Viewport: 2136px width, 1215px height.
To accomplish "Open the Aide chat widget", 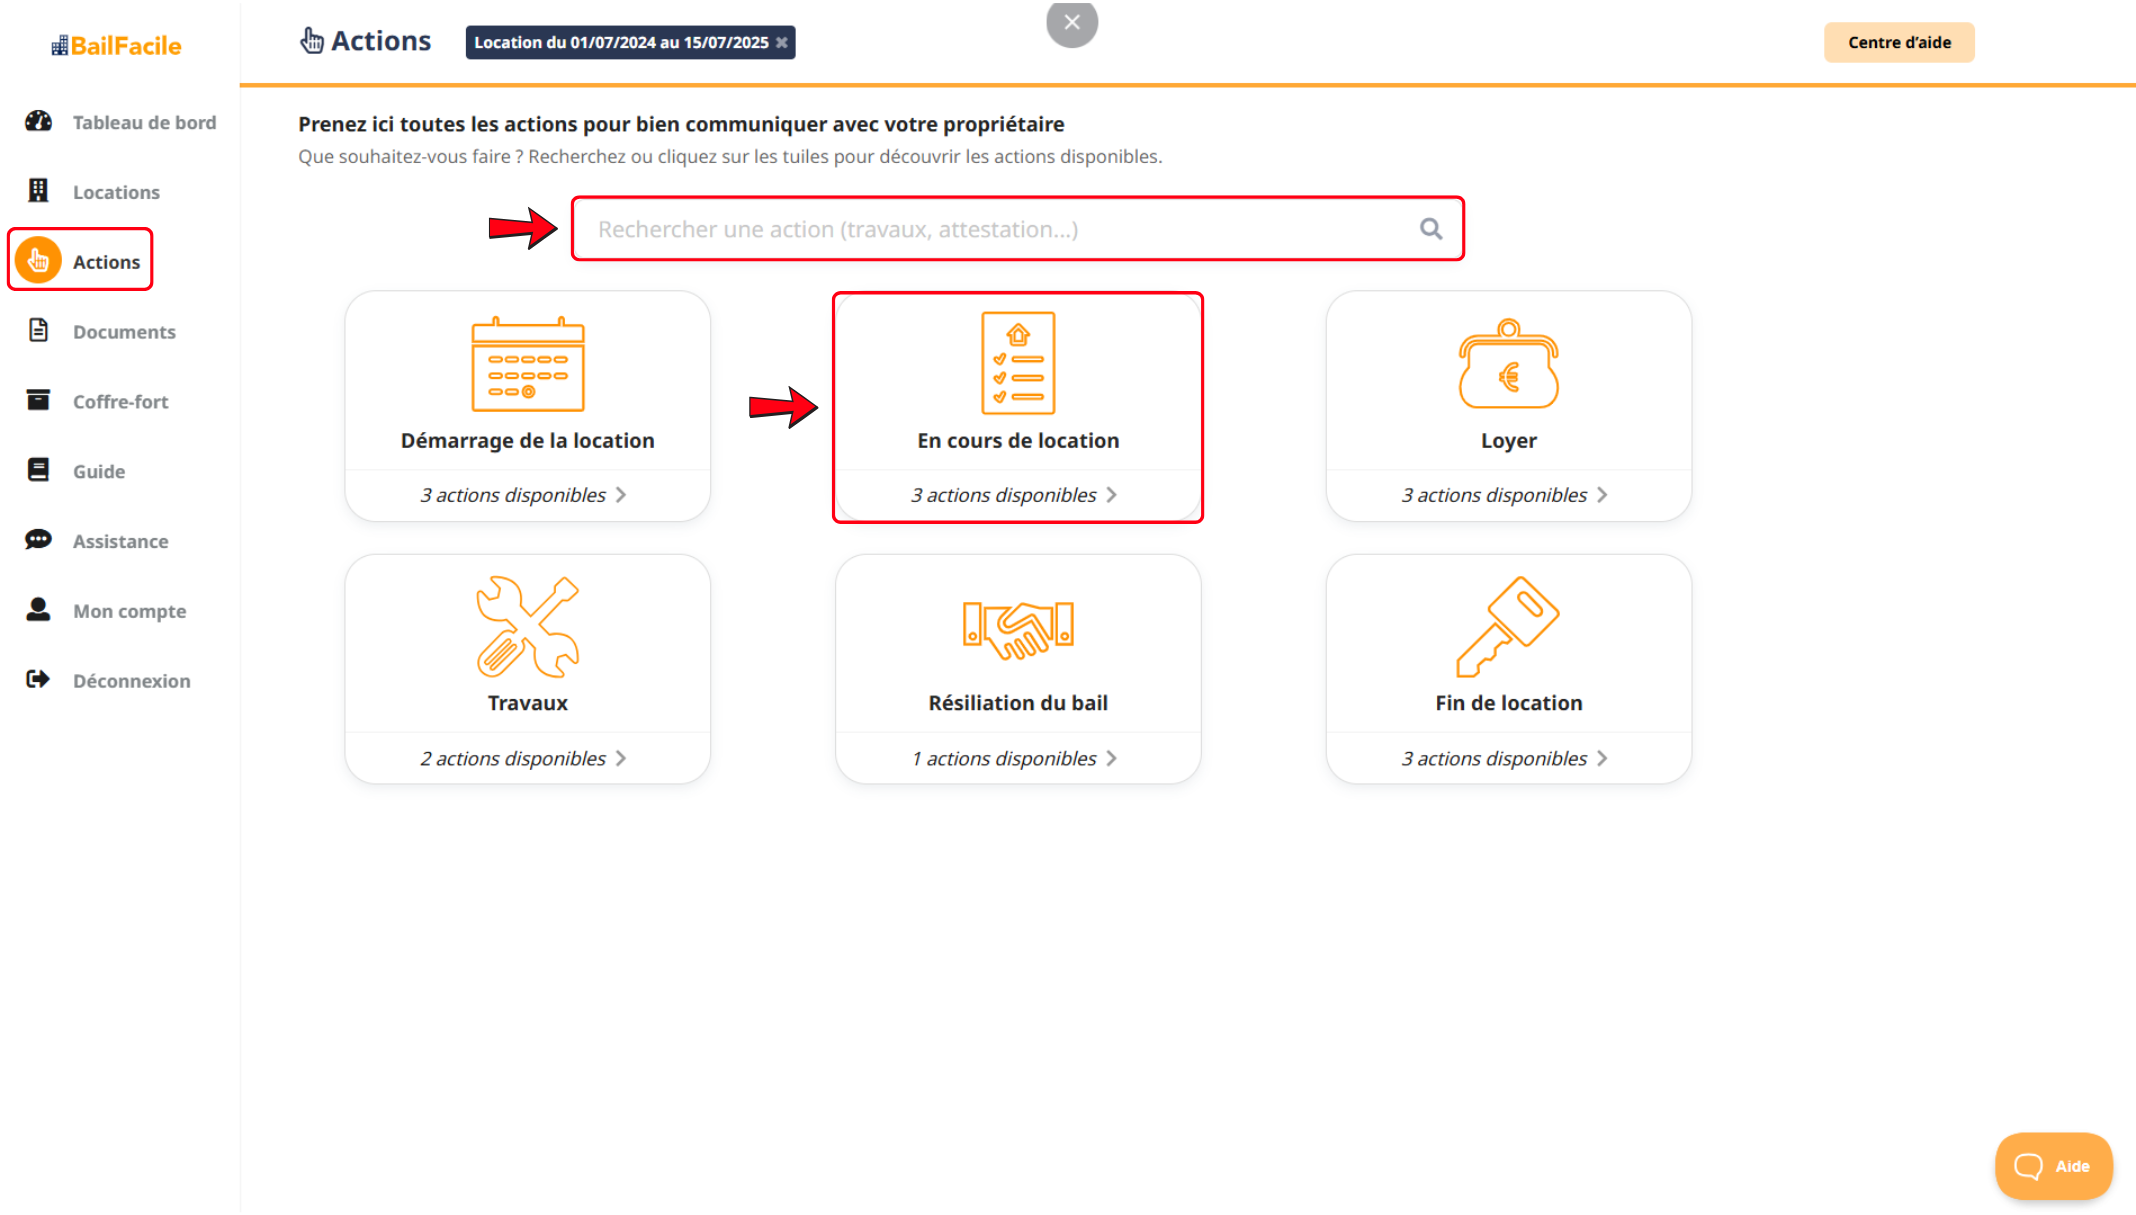I will coord(2052,1166).
